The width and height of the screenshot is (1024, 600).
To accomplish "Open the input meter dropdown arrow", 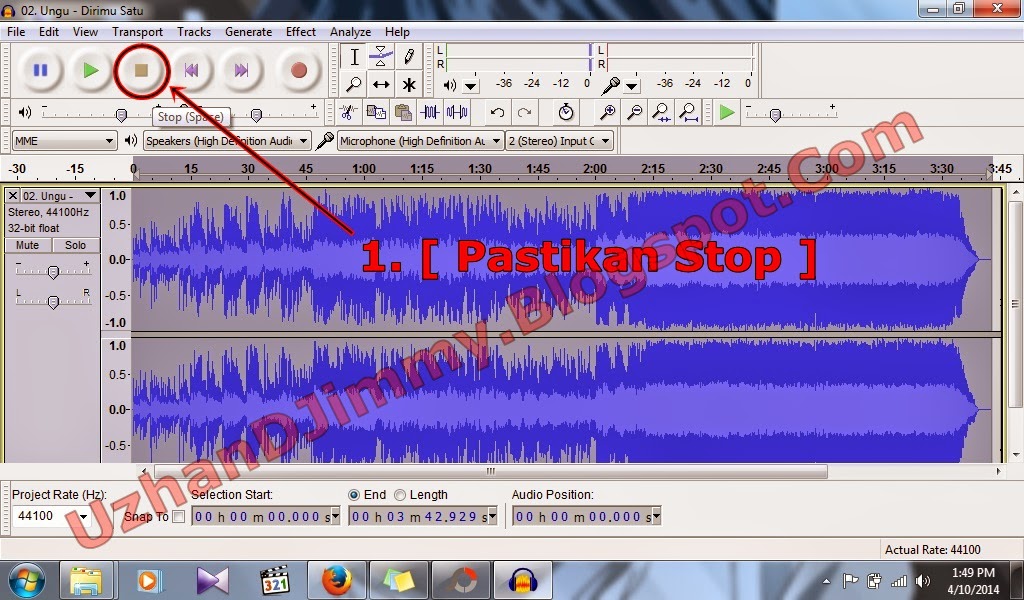I will pyautogui.click(x=631, y=86).
